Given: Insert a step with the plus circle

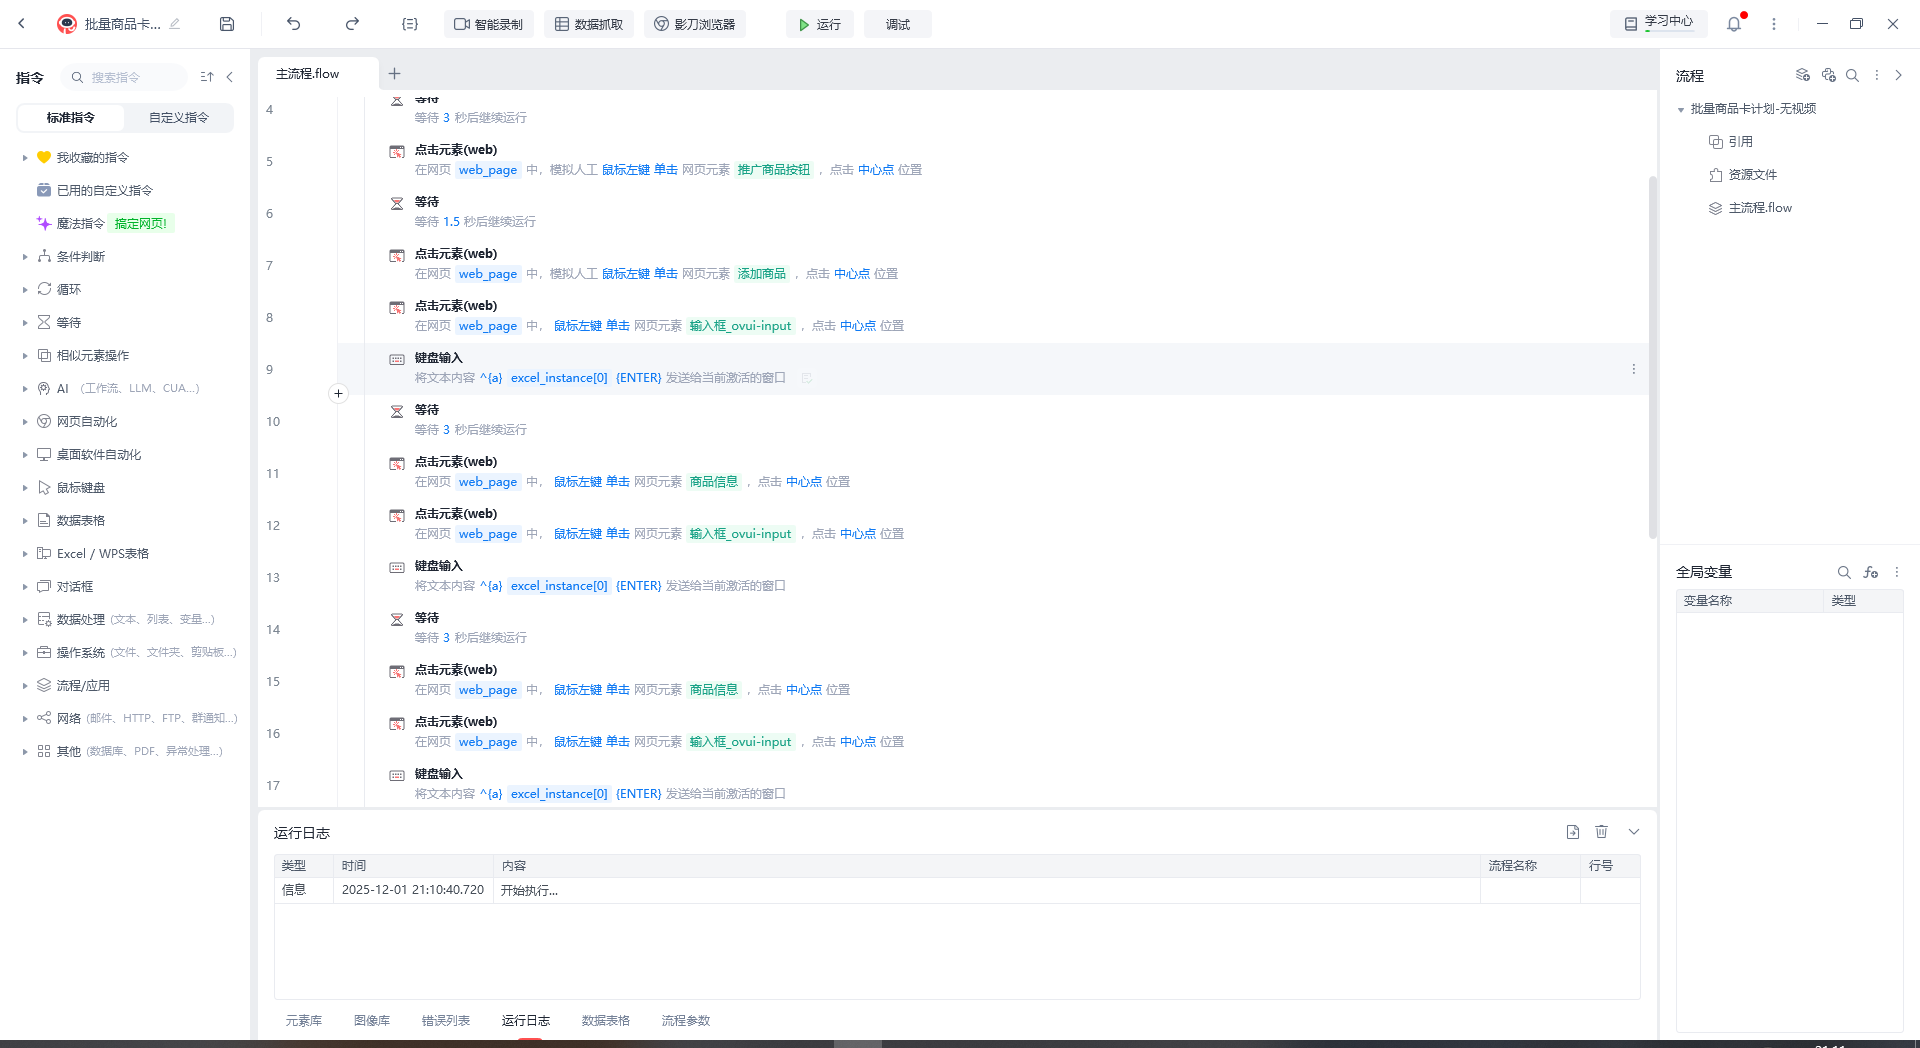Looking at the screenshot, I should [x=338, y=394].
